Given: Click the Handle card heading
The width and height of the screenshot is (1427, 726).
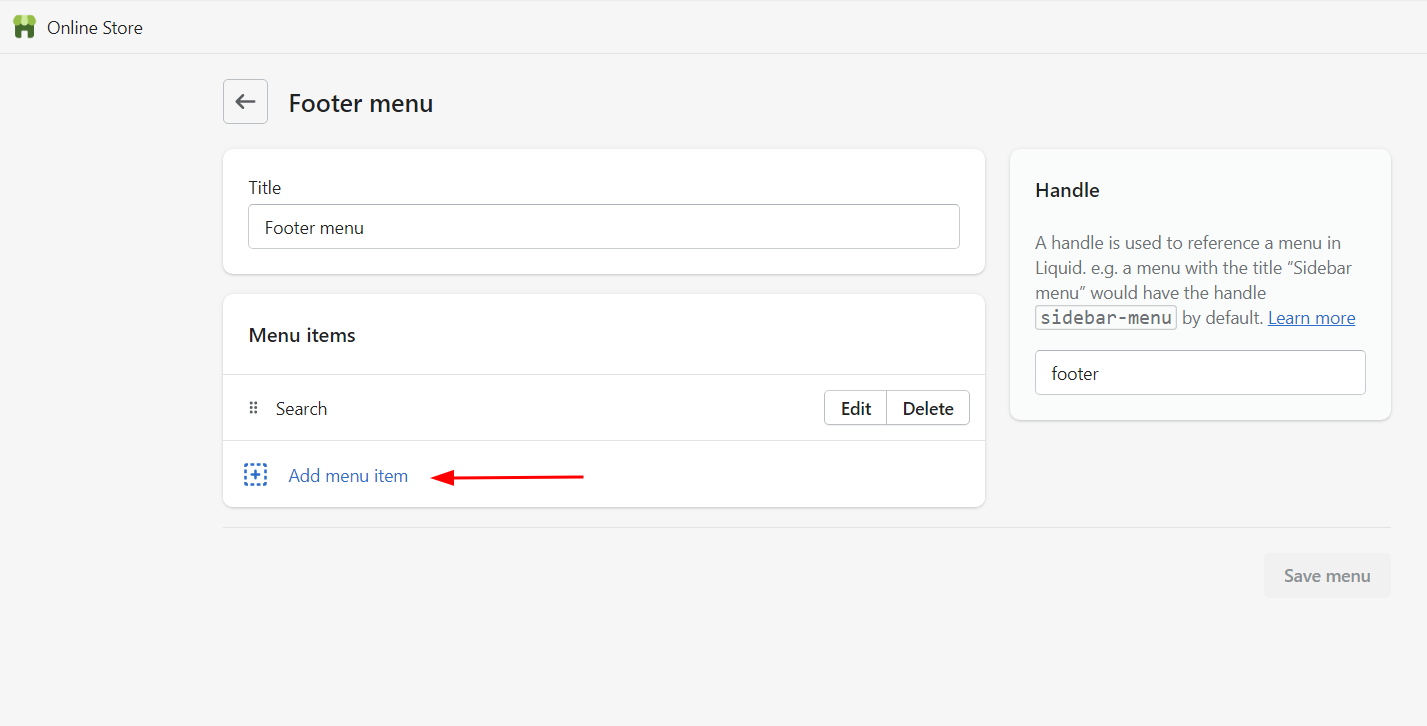Looking at the screenshot, I should tap(1067, 190).
